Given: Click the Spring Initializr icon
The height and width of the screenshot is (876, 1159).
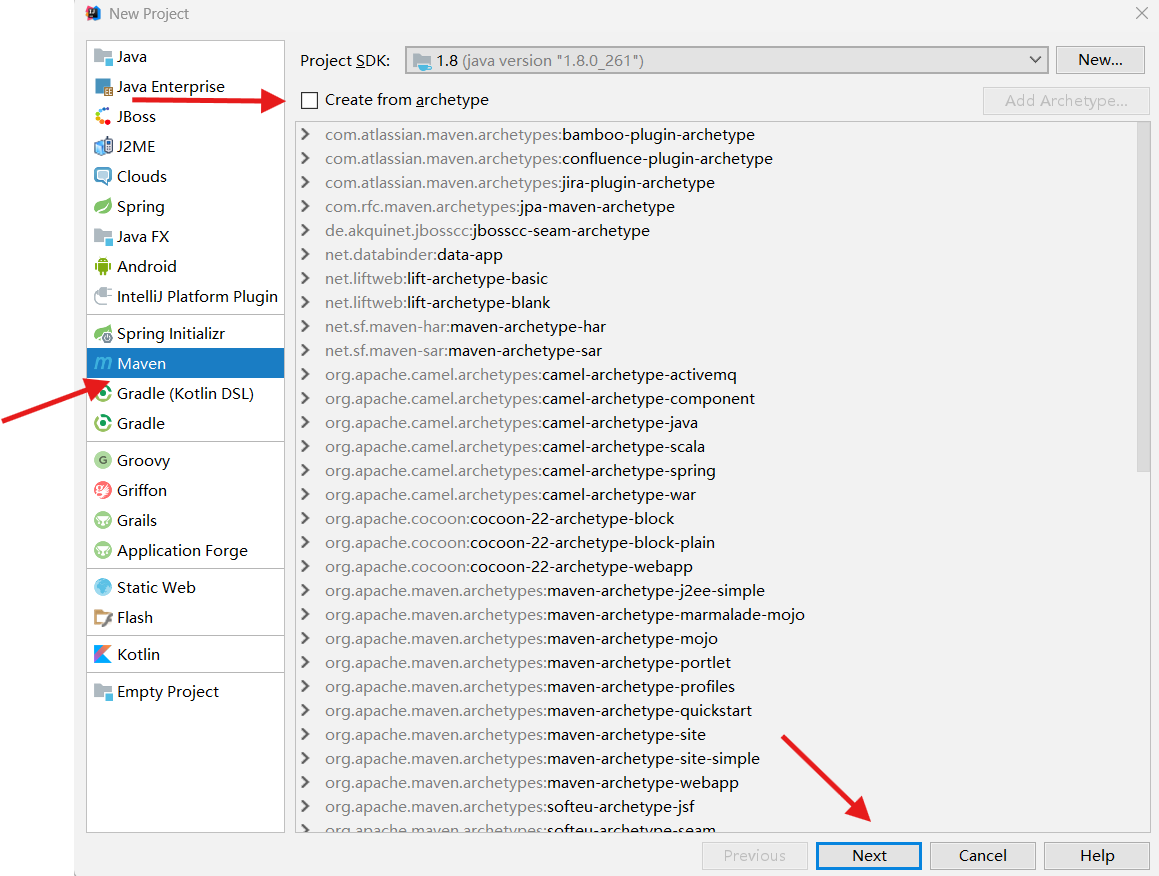Looking at the screenshot, I should [x=103, y=334].
